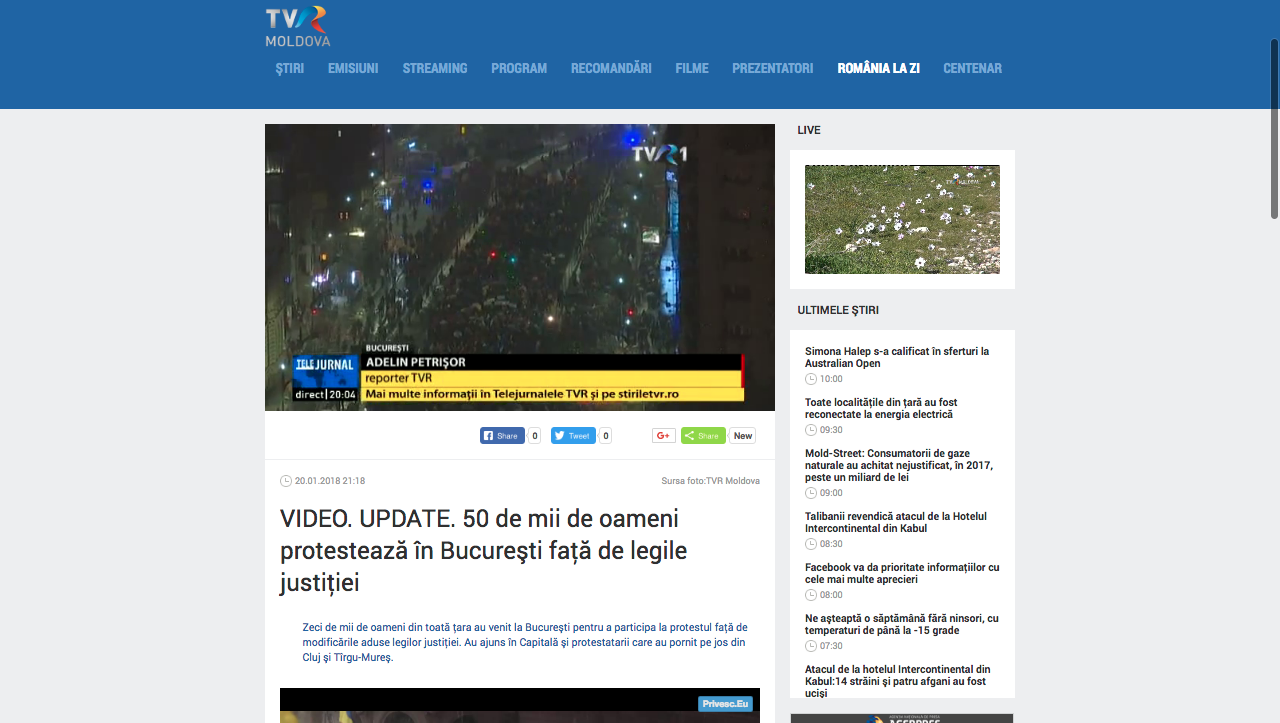Click the green Share button
The height and width of the screenshot is (723, 1280).
tap(703, 436)
